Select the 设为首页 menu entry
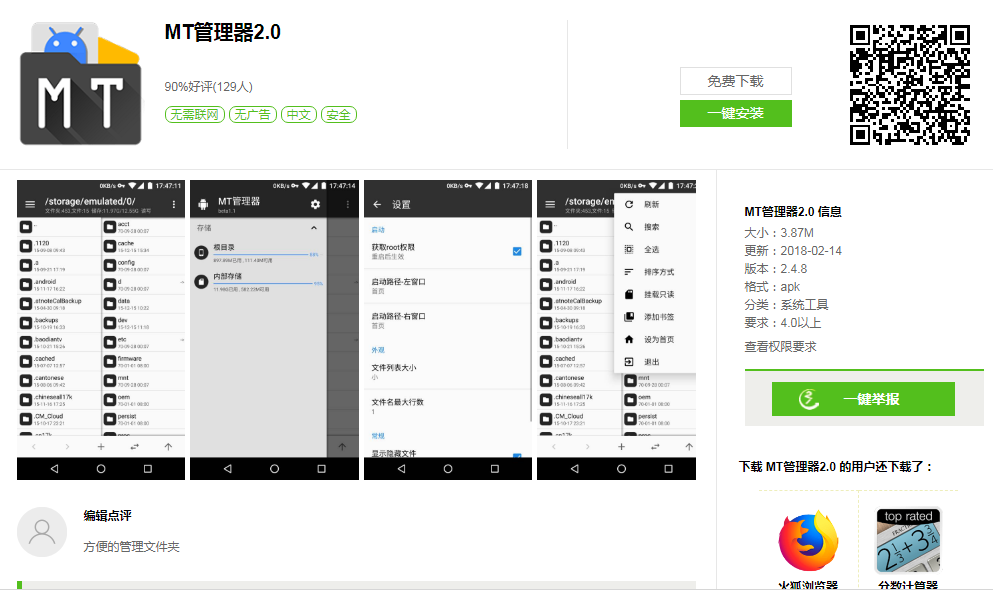Screen dimensions: 993x590 click(655, 339)
